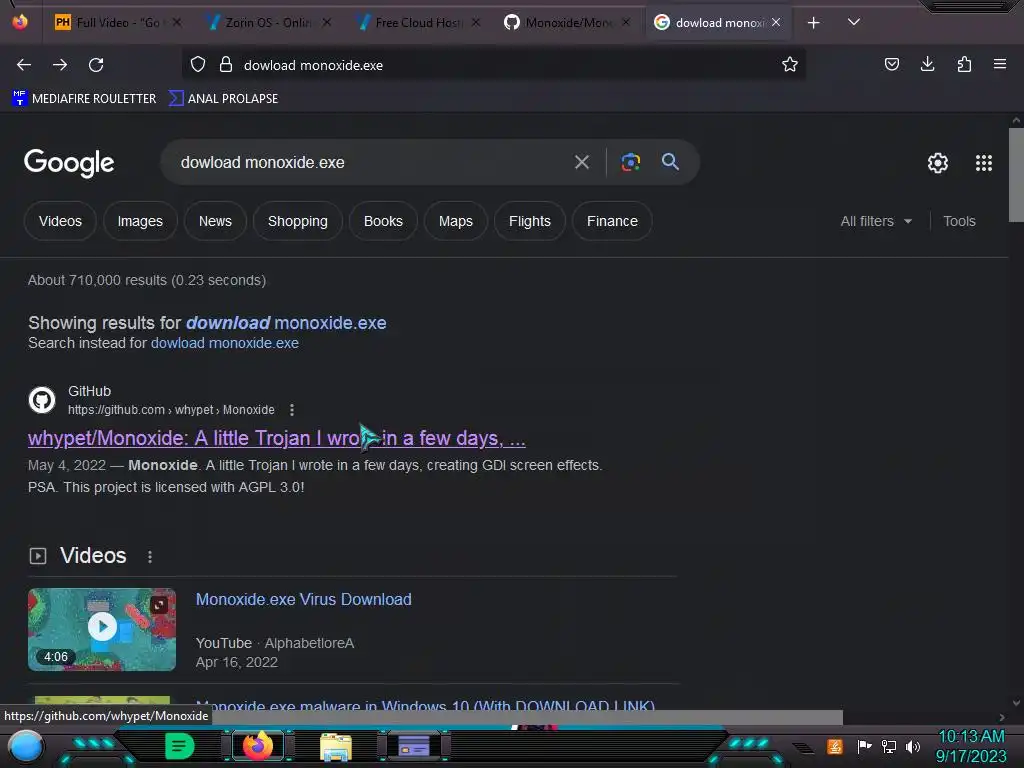Open the Firefox hamburger menu
The height and width of the screenshot is (768, 1024).
click(999, 64)
